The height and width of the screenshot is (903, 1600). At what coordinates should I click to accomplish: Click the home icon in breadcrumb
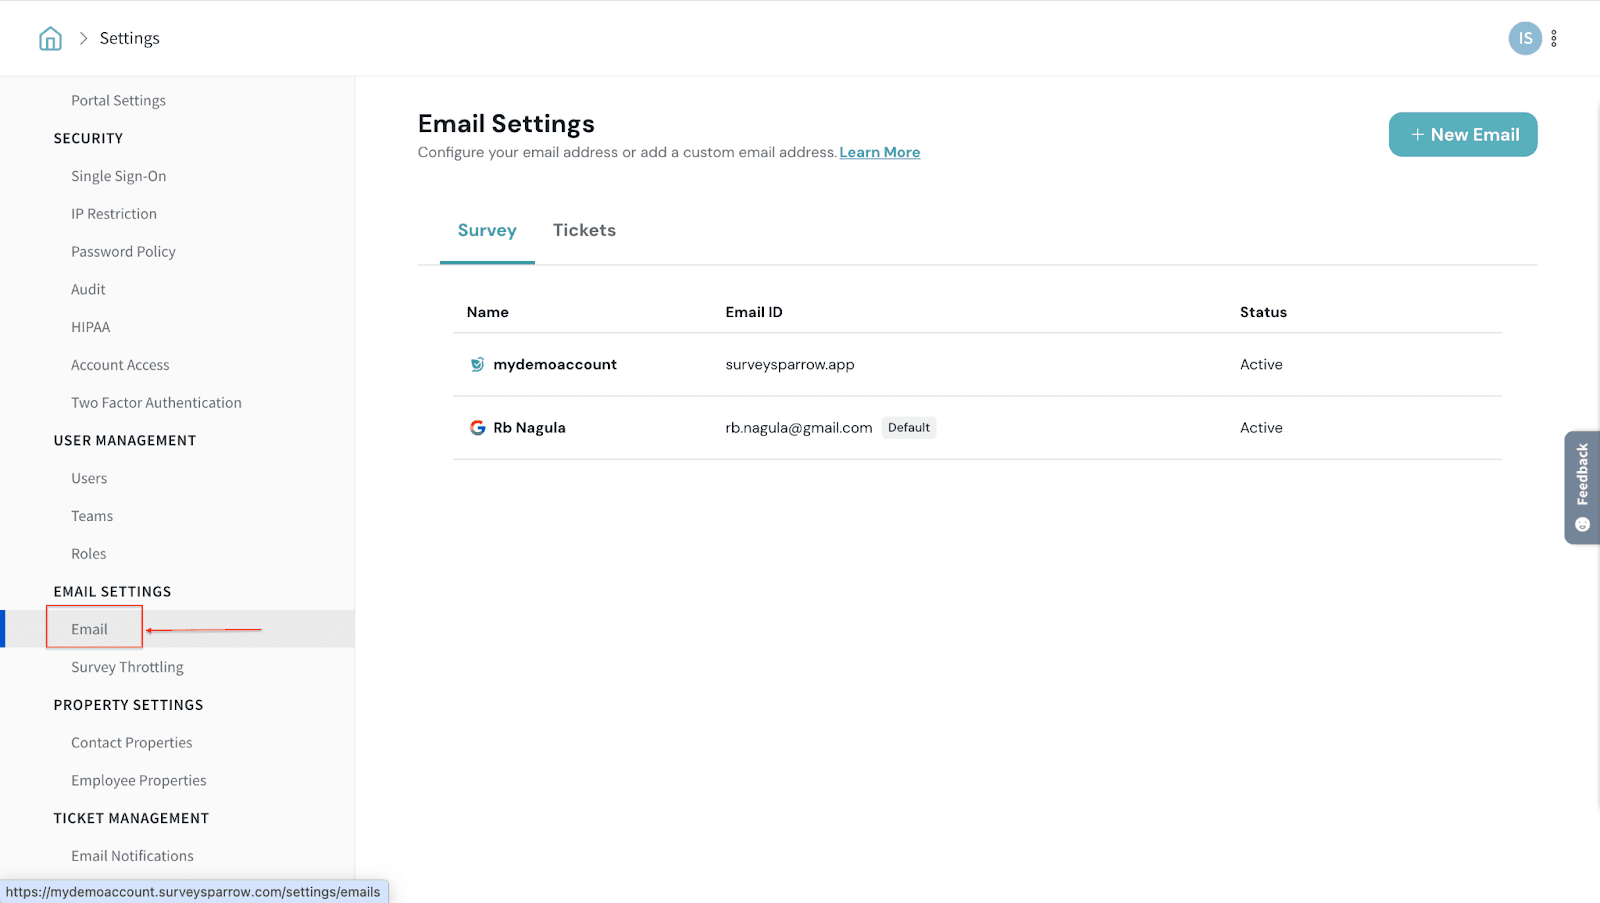[50, 39]
